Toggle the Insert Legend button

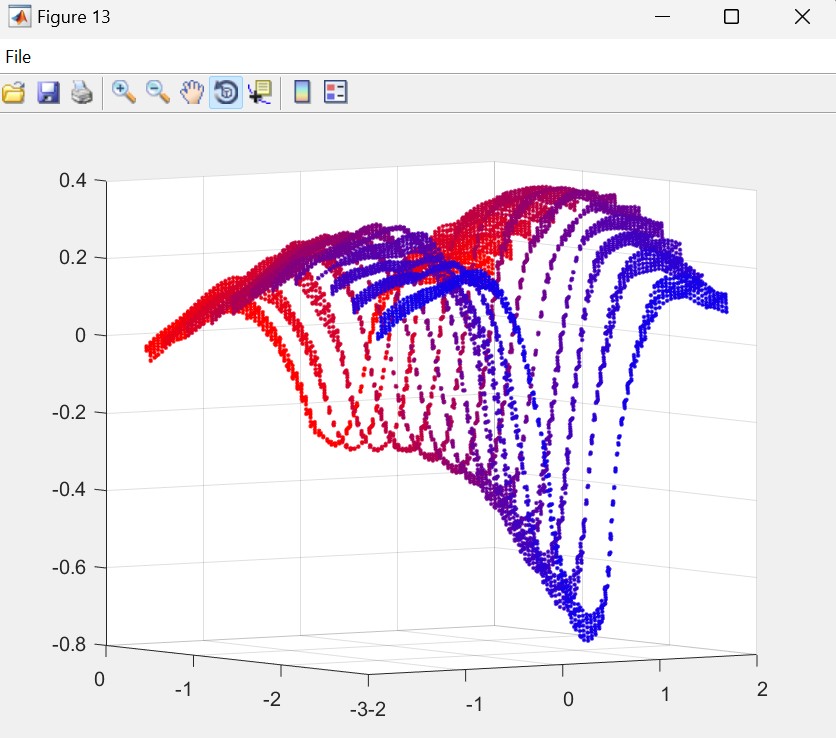[335, 93]
